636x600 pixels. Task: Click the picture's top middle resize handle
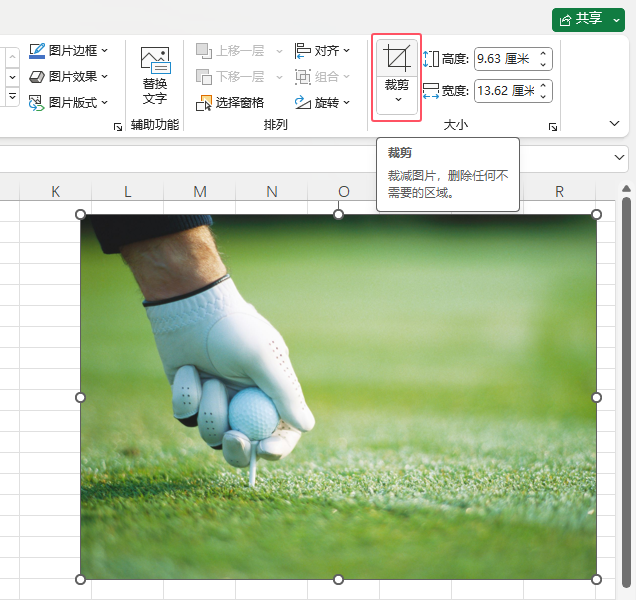(338, 214)
